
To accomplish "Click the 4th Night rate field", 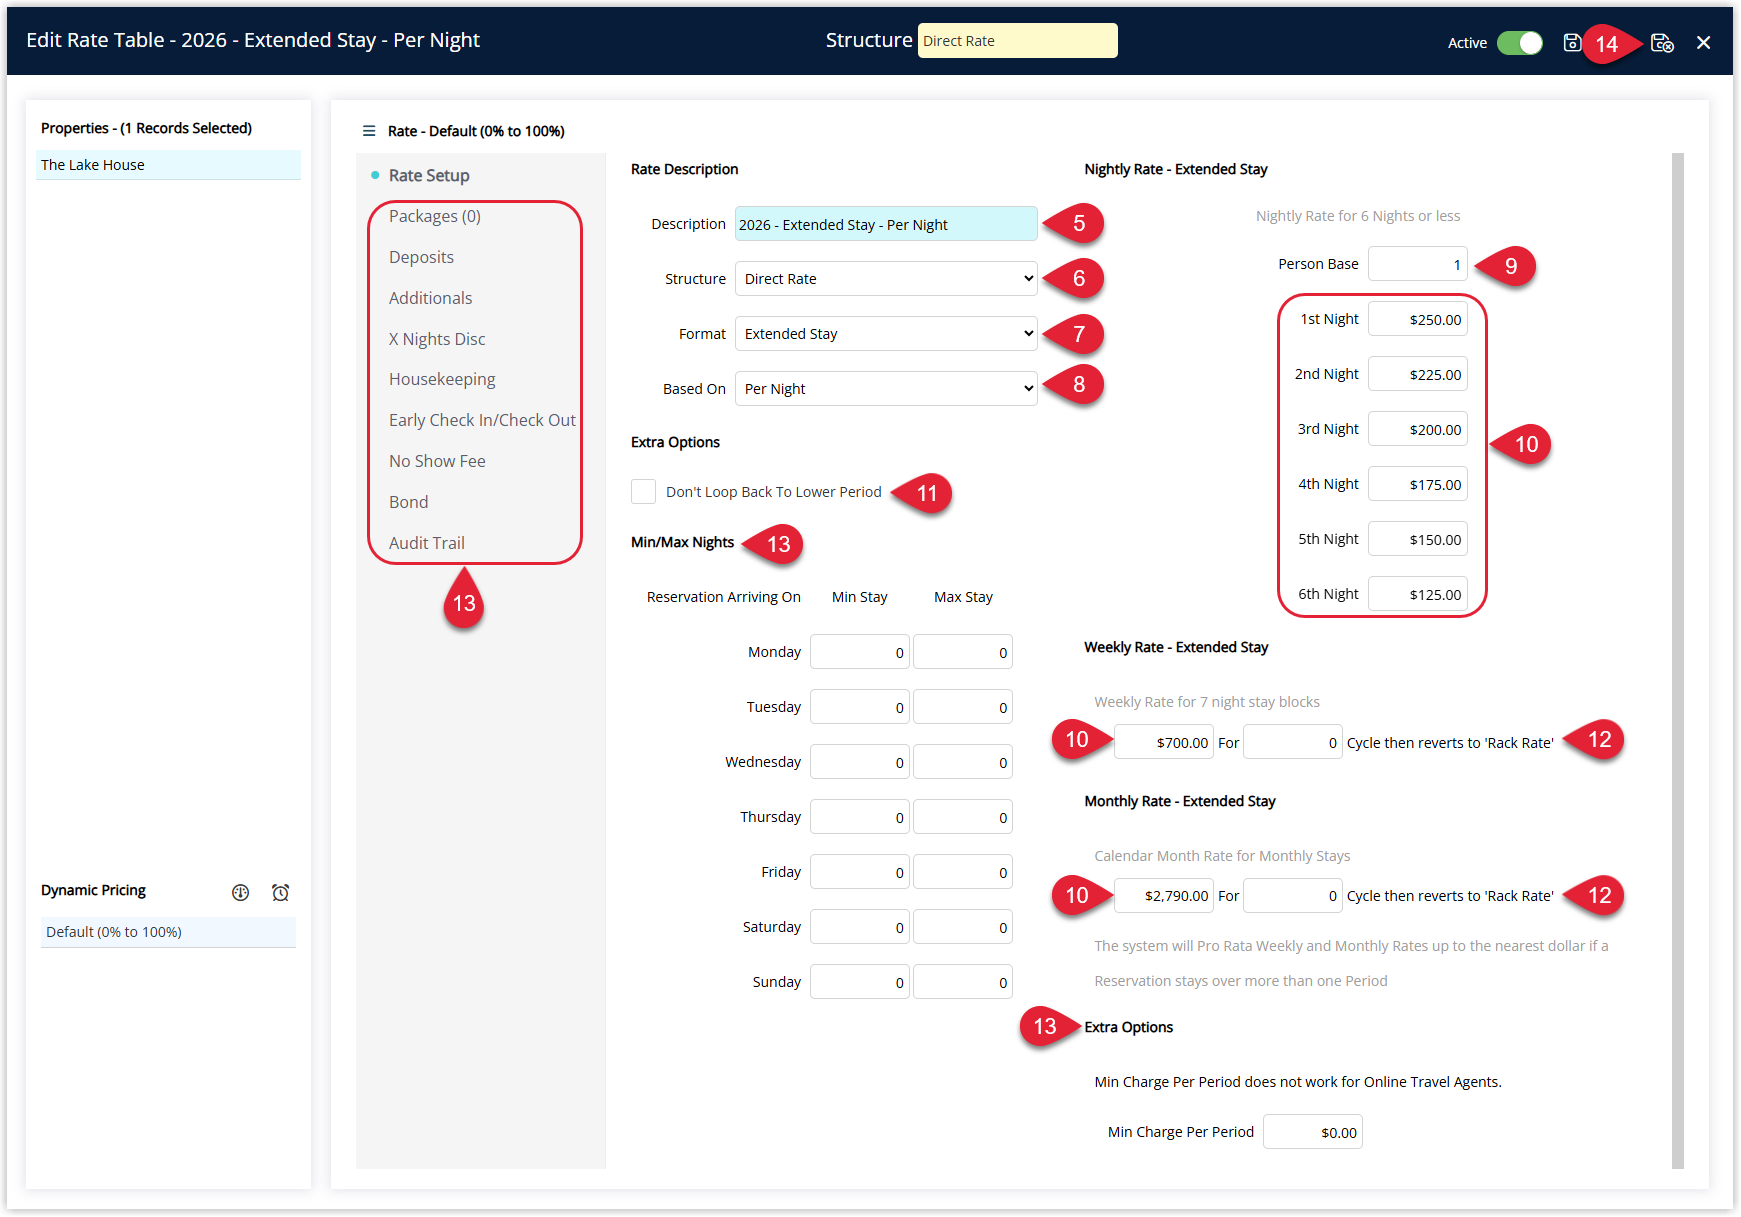I will (x=1418, y=484).
